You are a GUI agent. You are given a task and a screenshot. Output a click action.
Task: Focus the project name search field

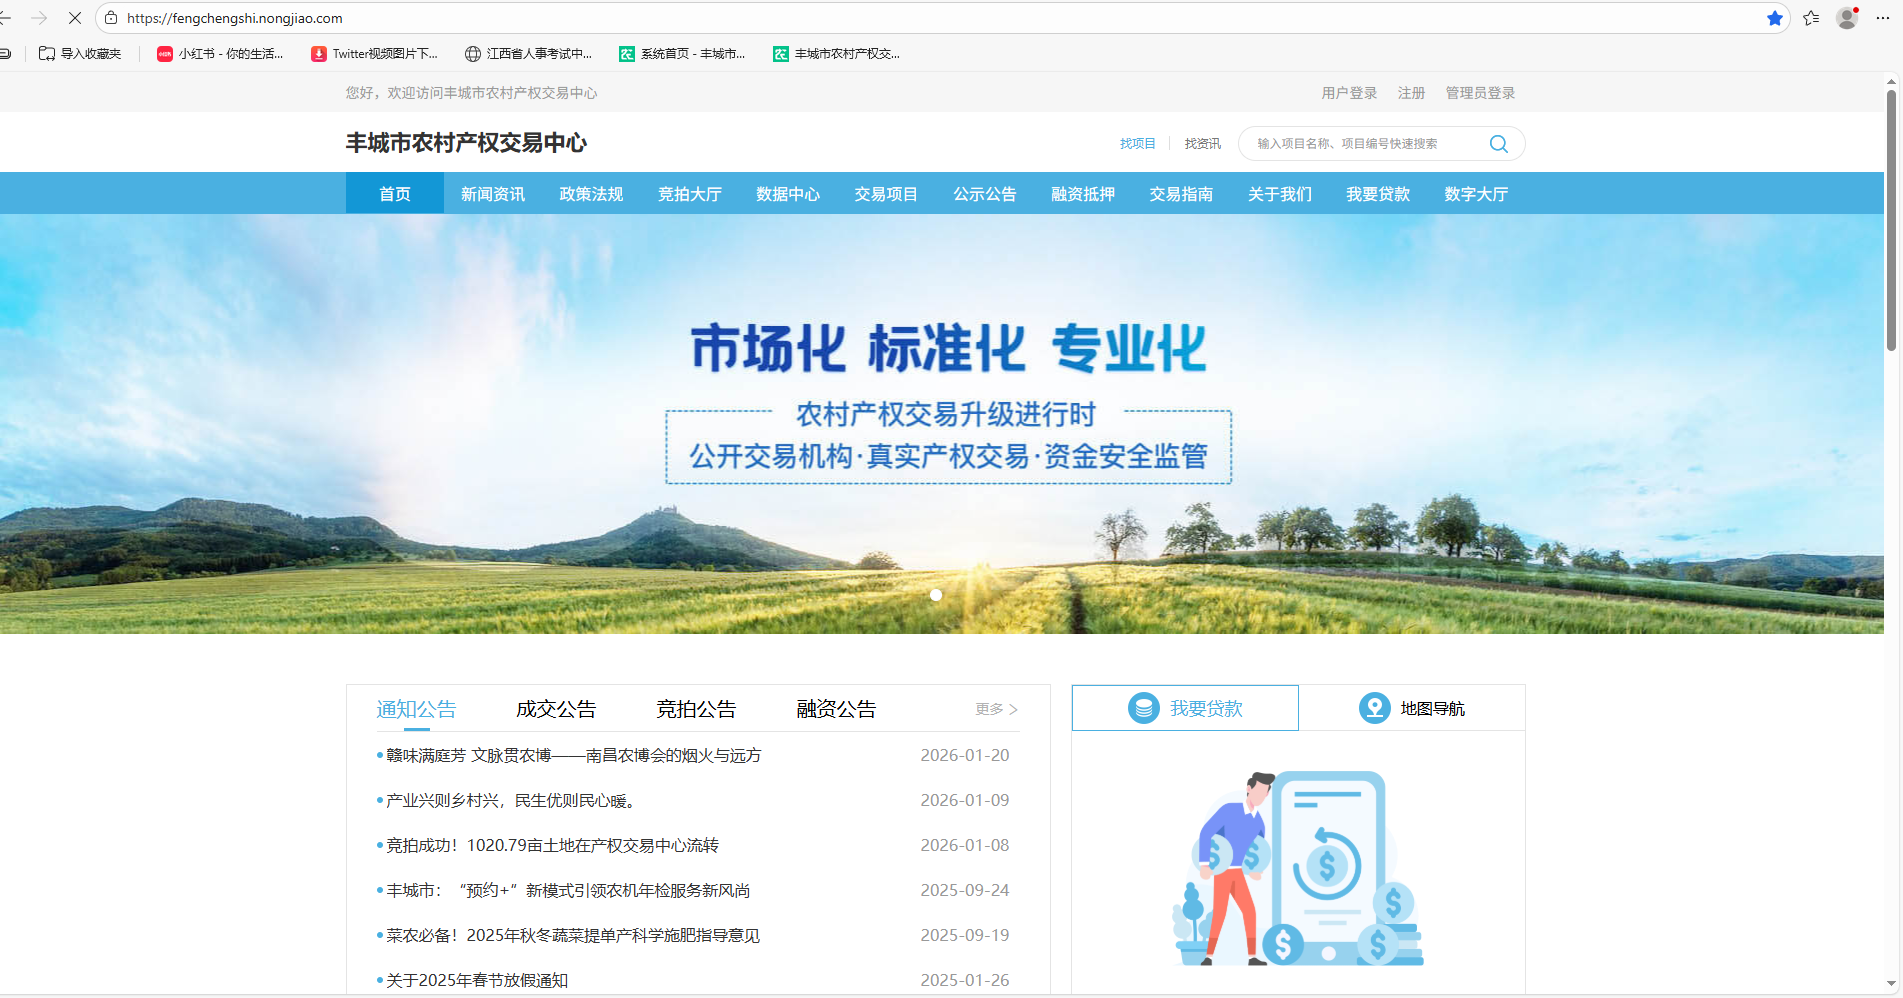pos(1365,144)
